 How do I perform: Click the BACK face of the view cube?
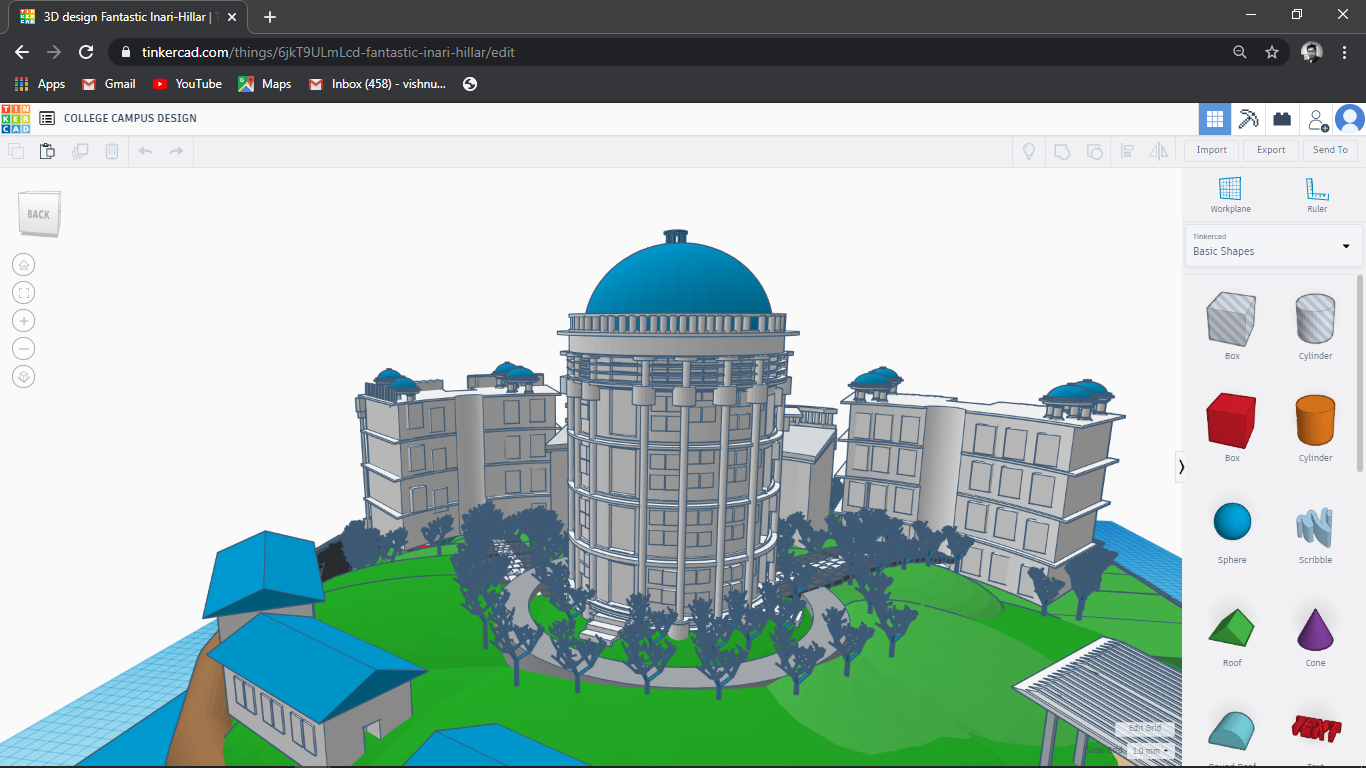coord(39,214)
